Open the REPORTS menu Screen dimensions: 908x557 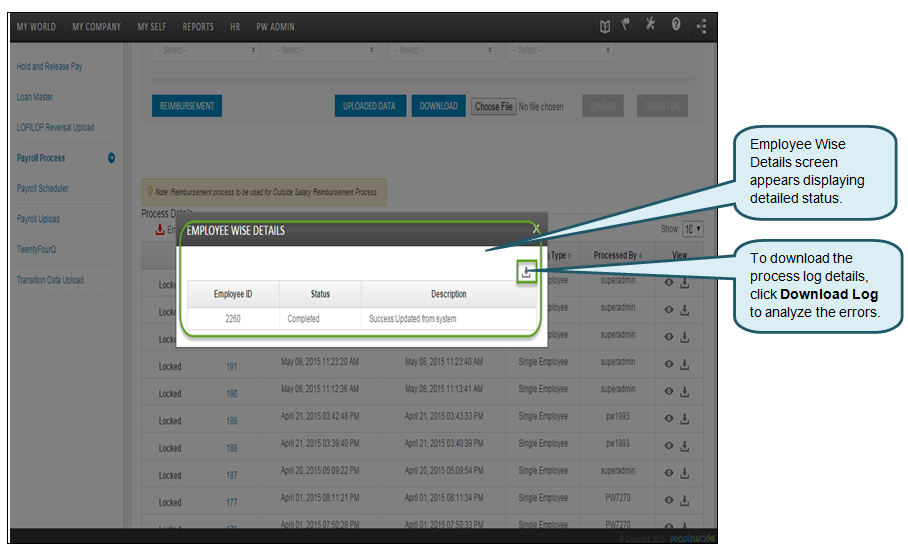click(x=198, y=27)
